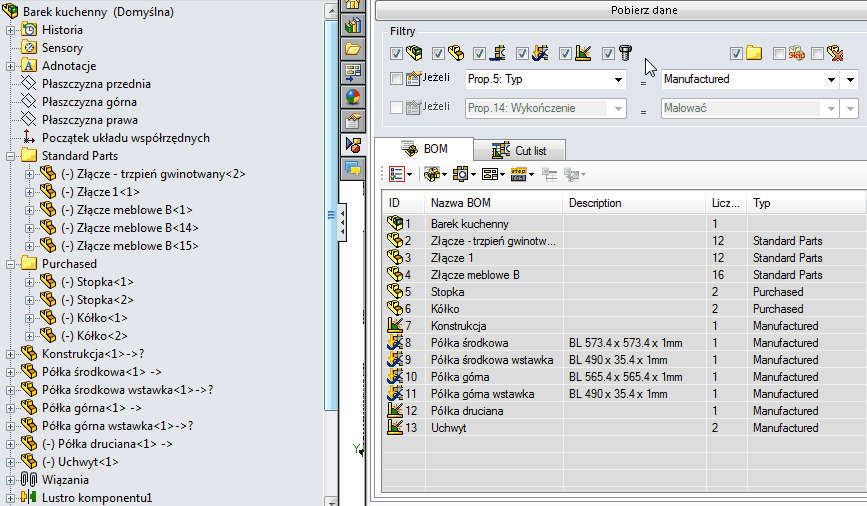Sort by the Nazwa BOM column header
This screenshot has width=867, height=506.
point(493,203)
